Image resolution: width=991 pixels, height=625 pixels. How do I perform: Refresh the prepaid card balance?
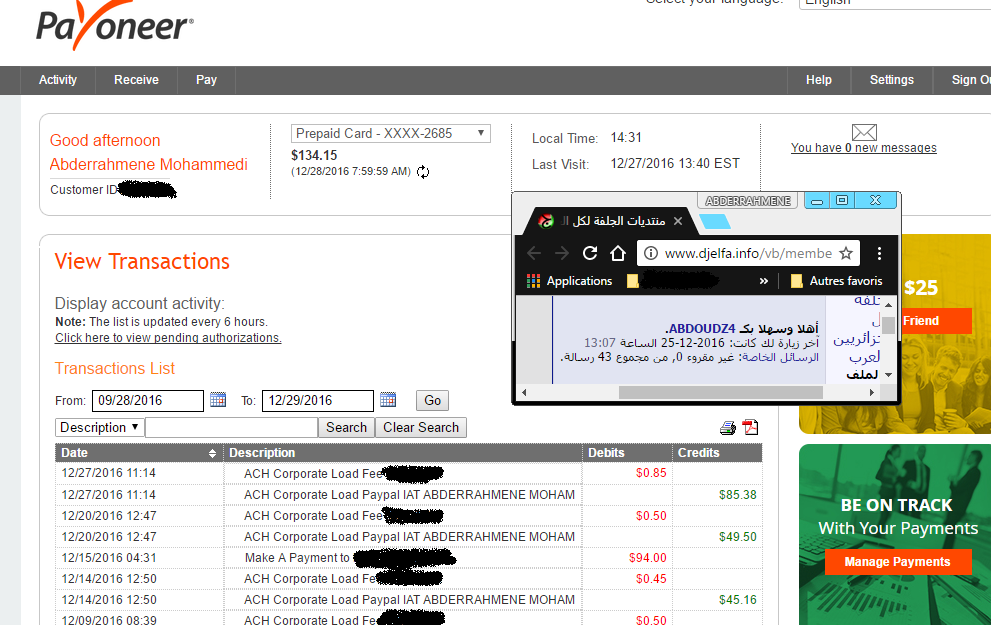(x=423, y=172)
